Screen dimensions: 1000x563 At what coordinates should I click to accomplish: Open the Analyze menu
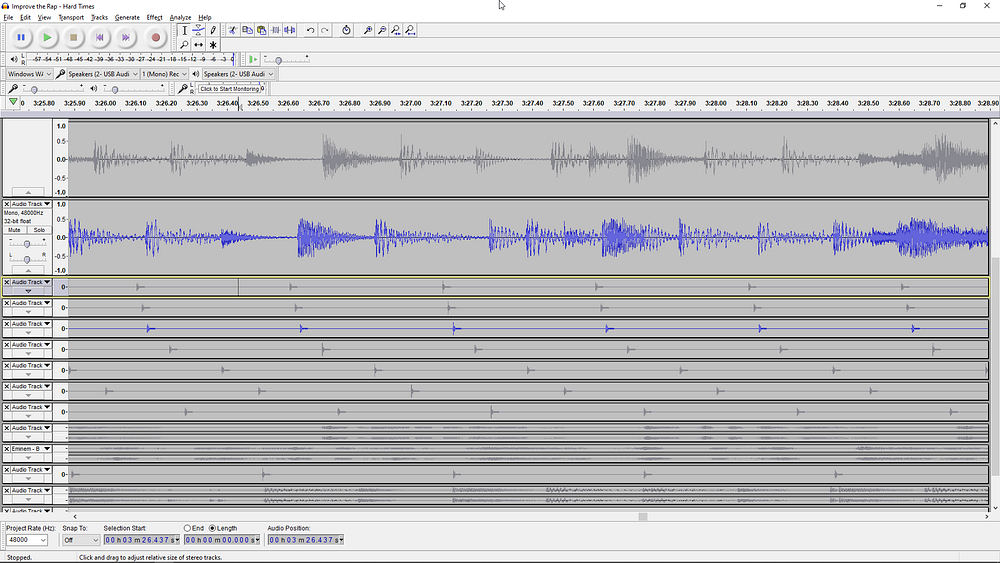coord(180,17)
